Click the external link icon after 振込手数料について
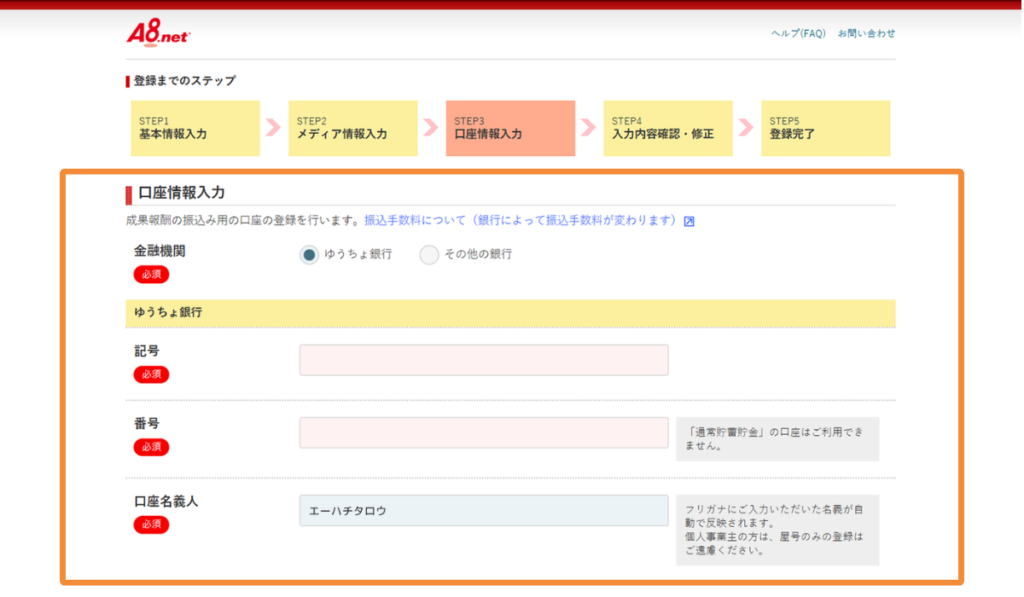The height and width of the screenshot is (597, 1024). pyautogui.click(x=687, y=220)
